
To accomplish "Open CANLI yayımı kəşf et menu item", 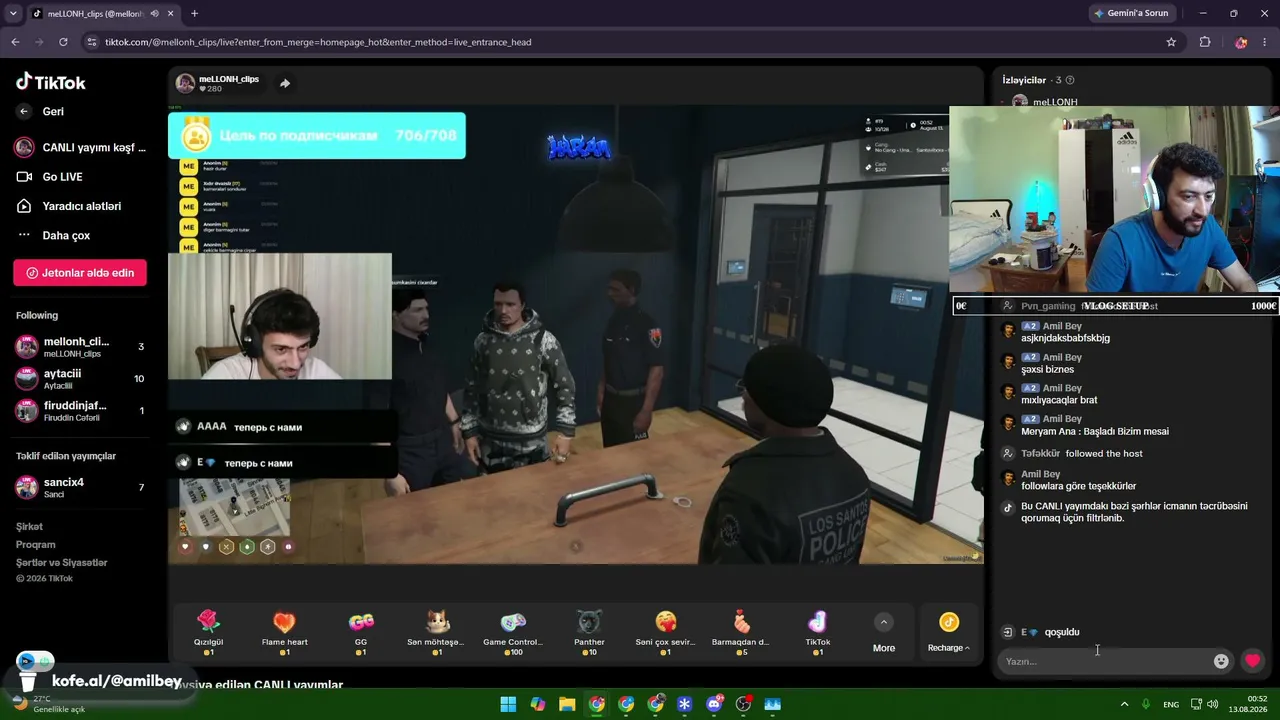I will pyautogui.click(x=80, y=148).
